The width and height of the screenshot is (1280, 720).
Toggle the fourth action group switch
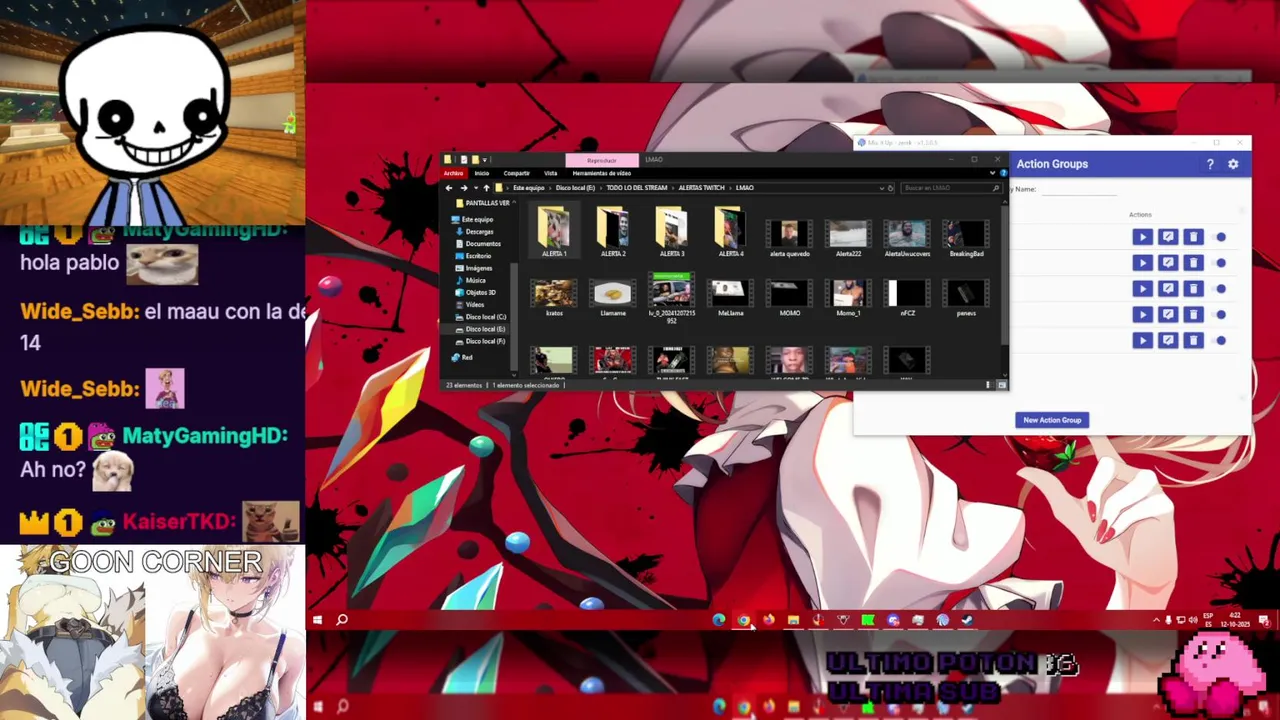point(1221,315)
